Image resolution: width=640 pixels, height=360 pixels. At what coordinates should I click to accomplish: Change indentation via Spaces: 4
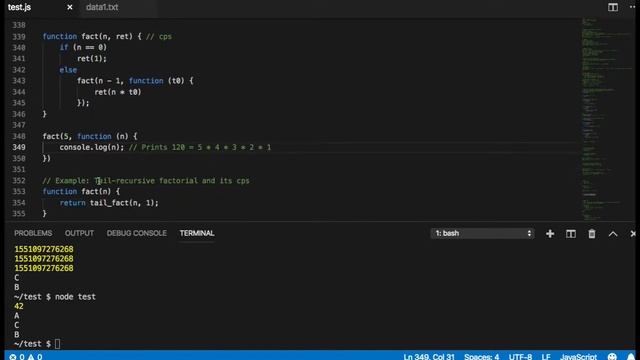point(481,357)
